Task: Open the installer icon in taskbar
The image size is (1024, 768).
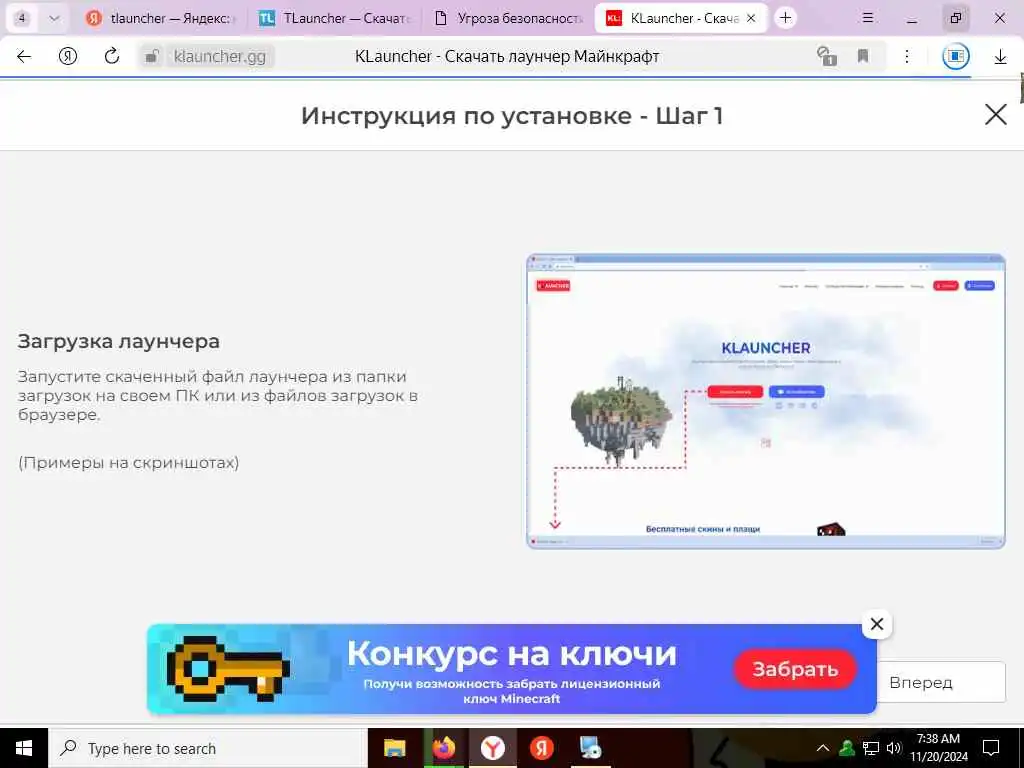Action: [591, 748]
